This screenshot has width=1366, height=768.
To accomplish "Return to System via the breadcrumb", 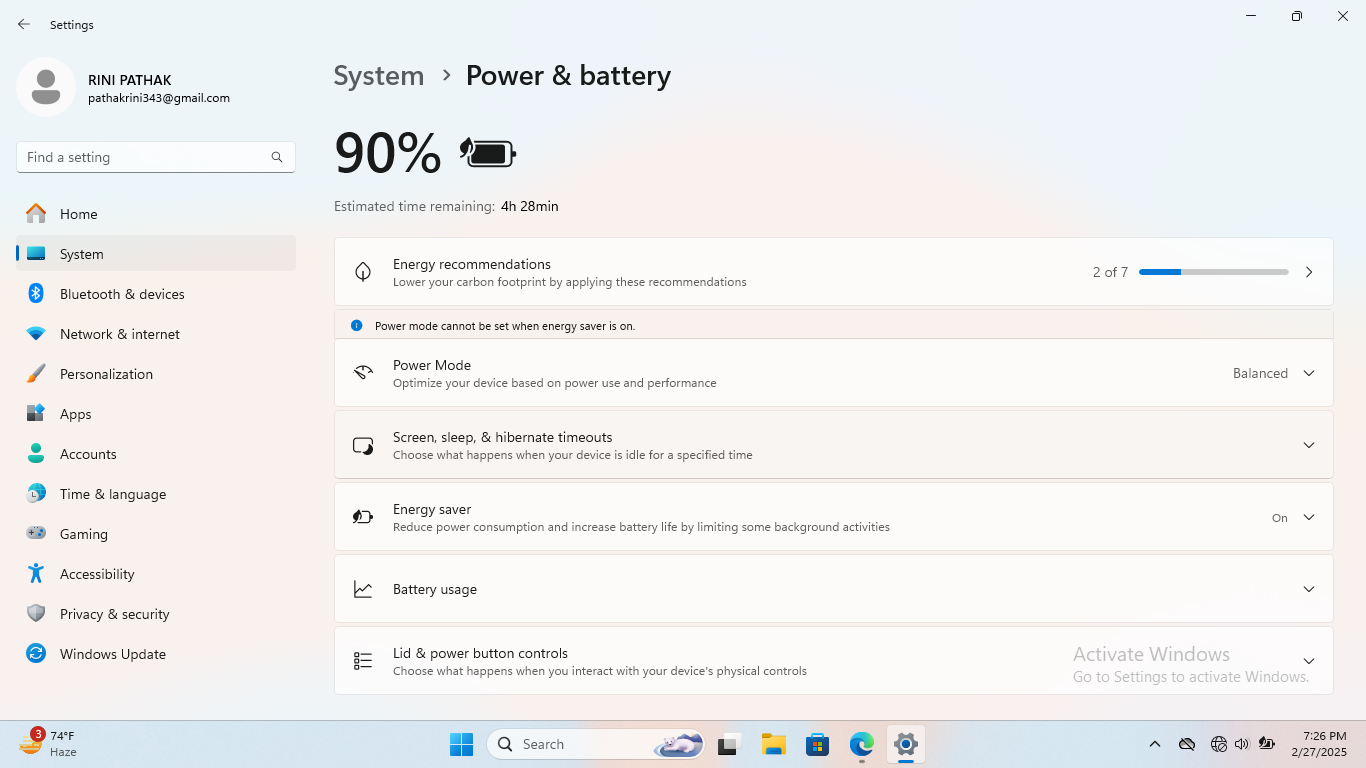I will [x=379, y=76].
